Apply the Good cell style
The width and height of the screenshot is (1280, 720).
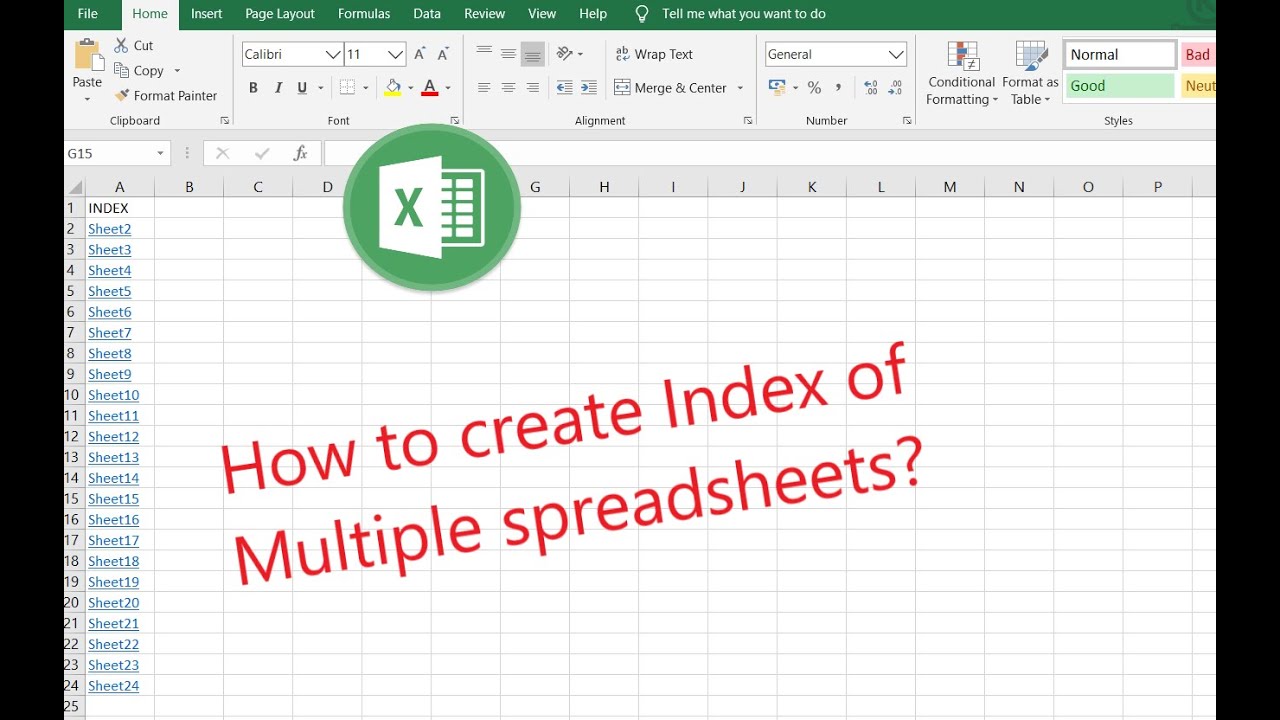1120,86
